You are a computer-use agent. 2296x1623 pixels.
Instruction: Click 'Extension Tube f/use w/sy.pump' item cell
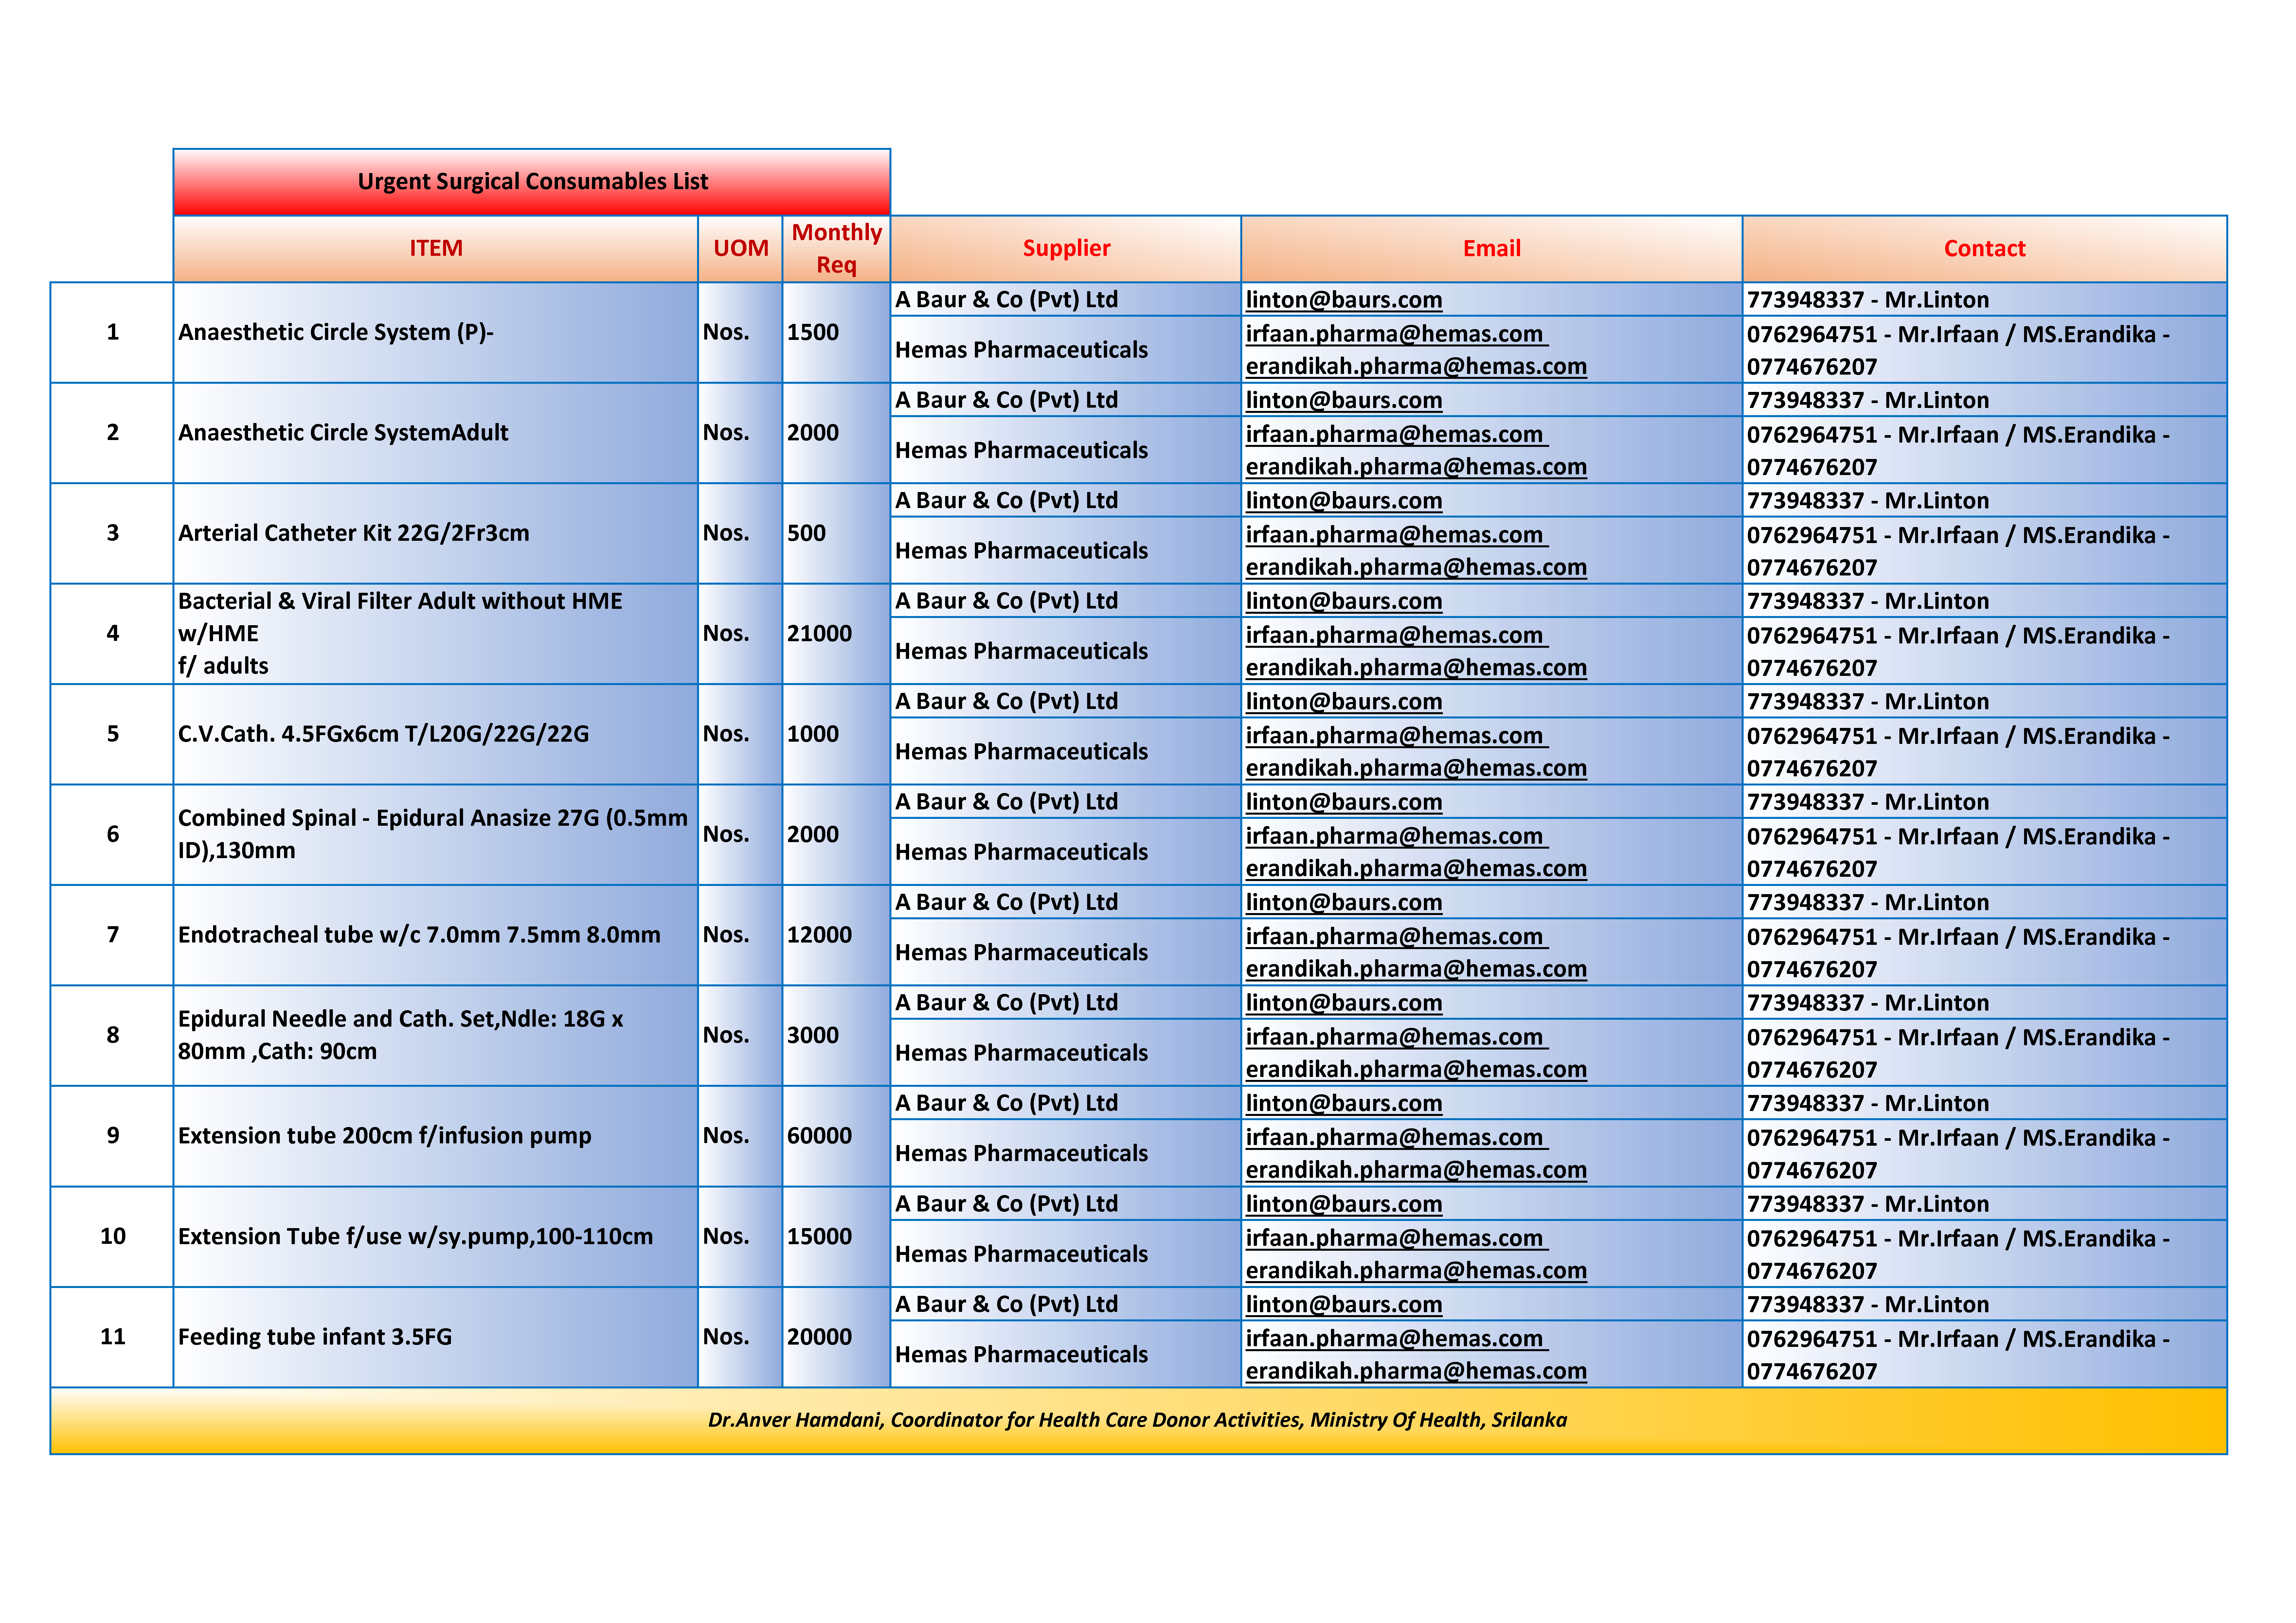pos(436,1237)
